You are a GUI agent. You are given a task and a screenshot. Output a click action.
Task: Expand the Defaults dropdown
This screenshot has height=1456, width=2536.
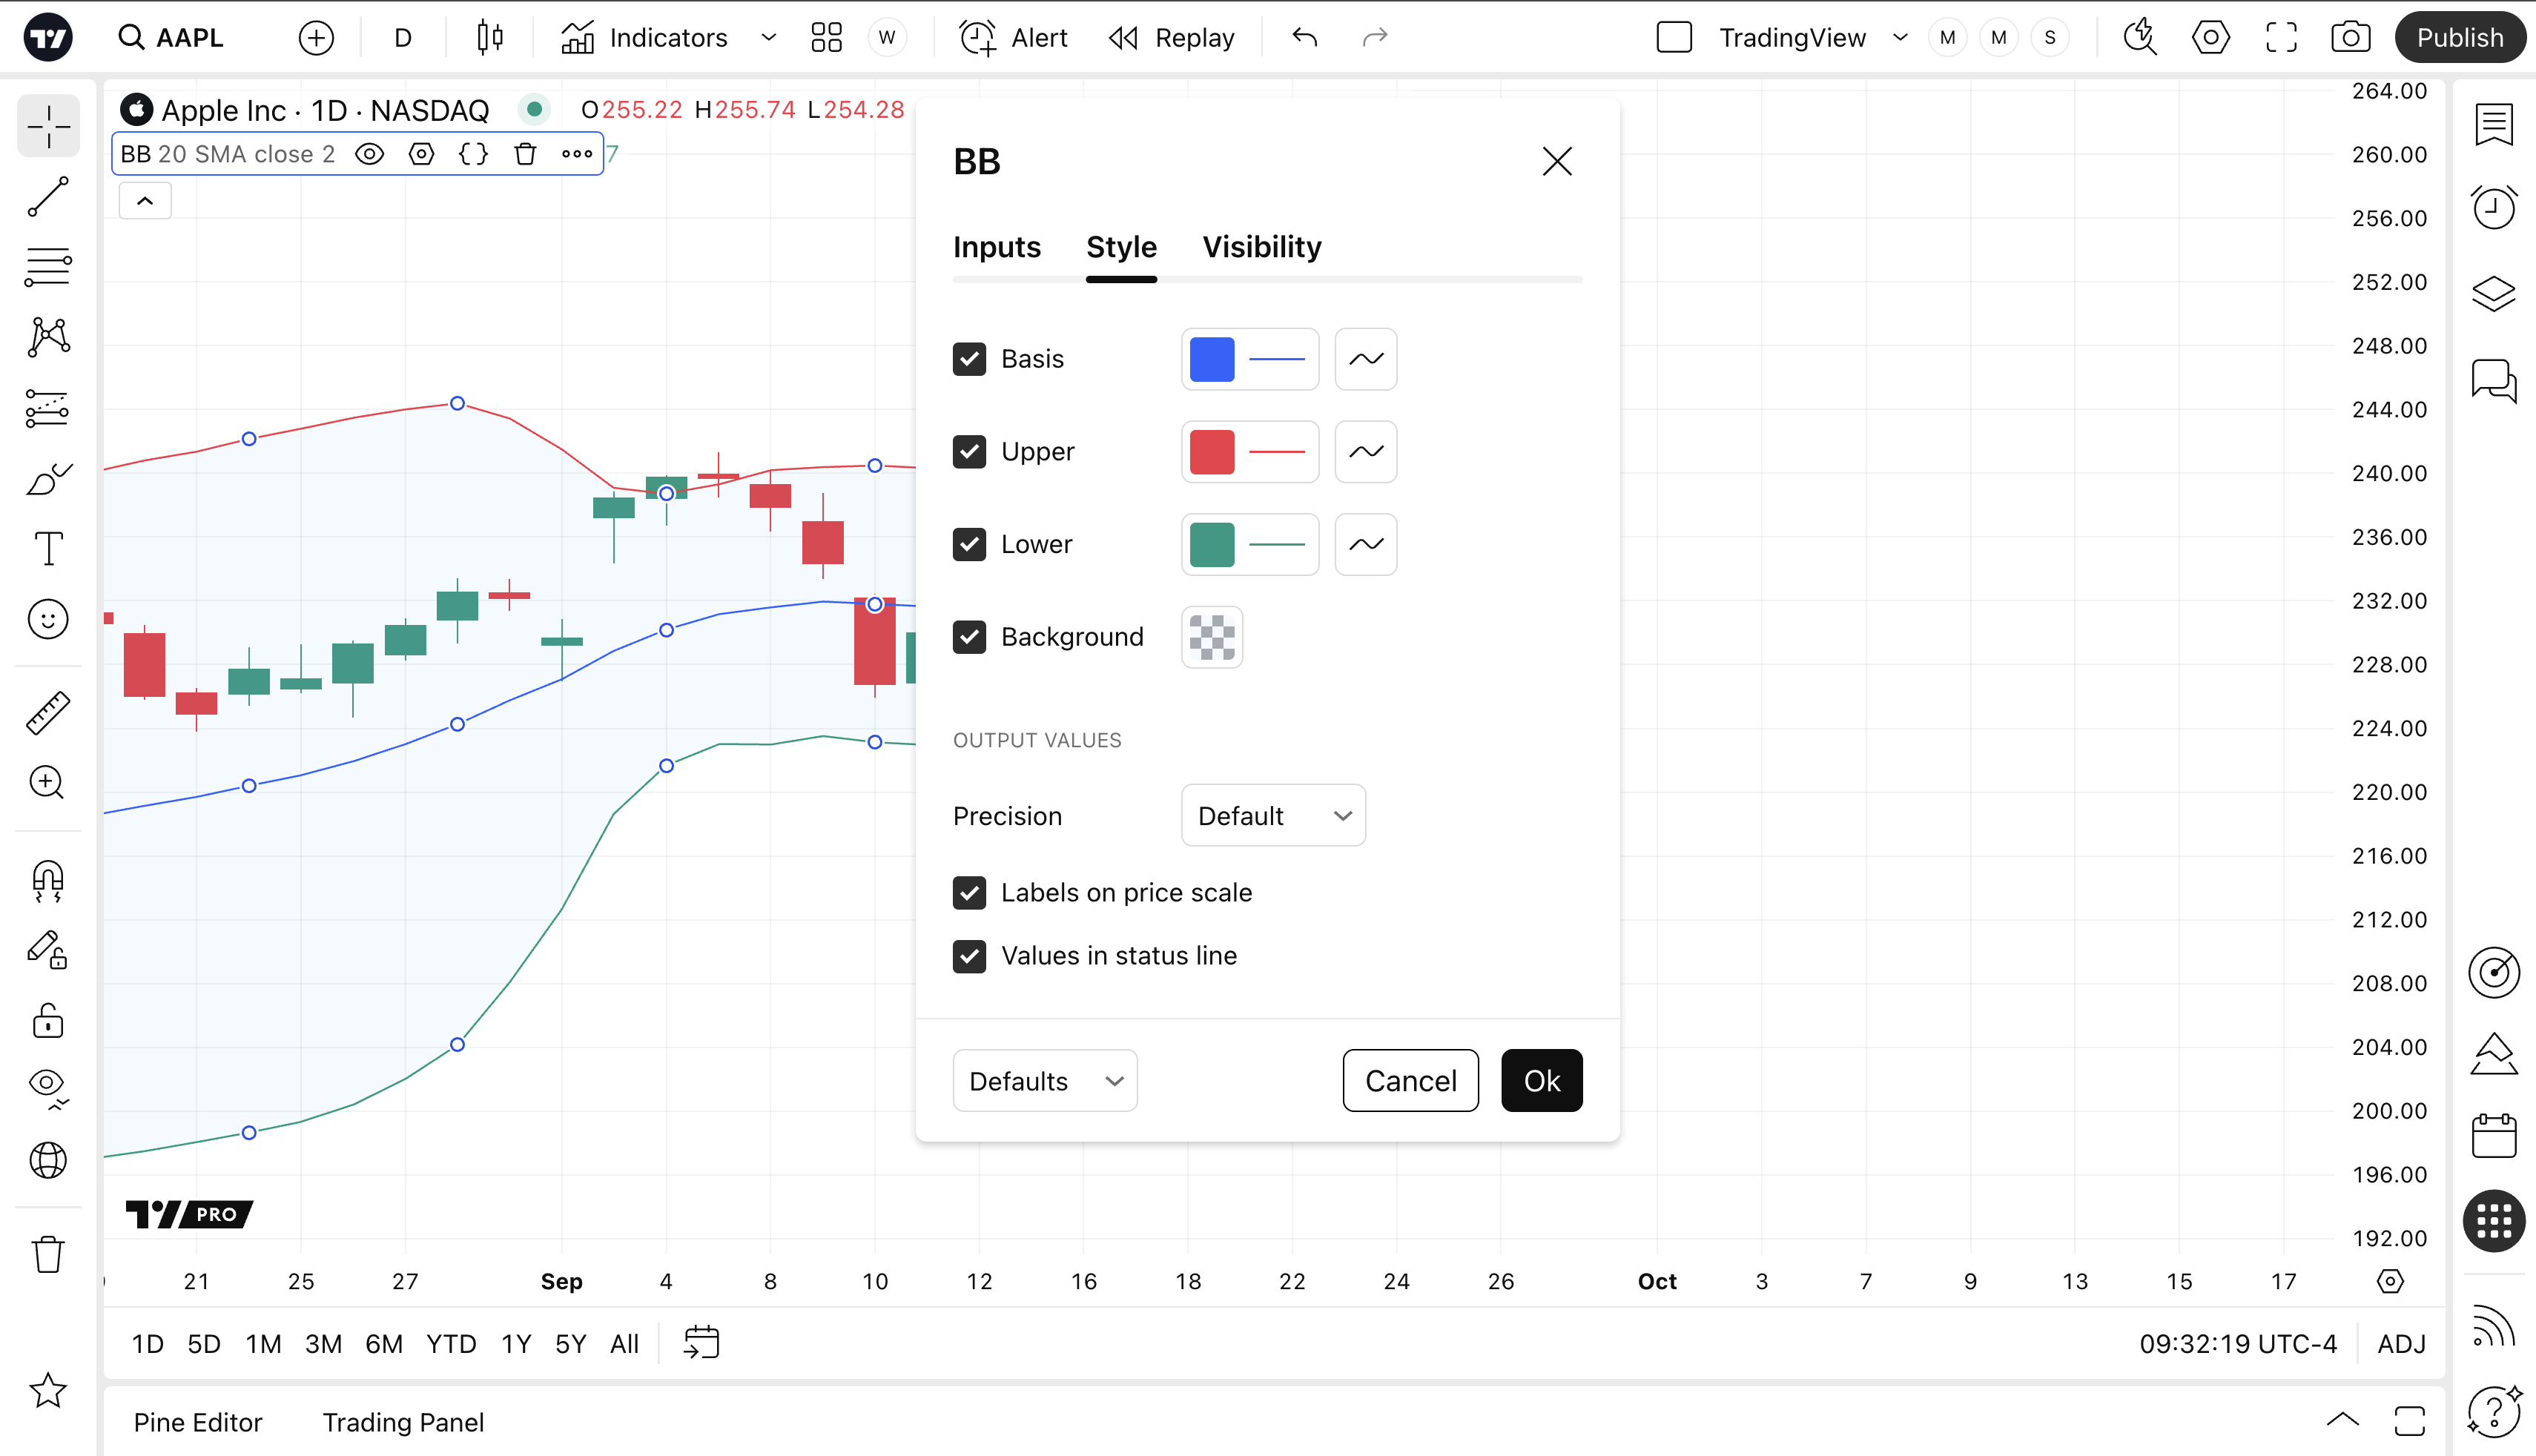click(x=1045, y=1081)
